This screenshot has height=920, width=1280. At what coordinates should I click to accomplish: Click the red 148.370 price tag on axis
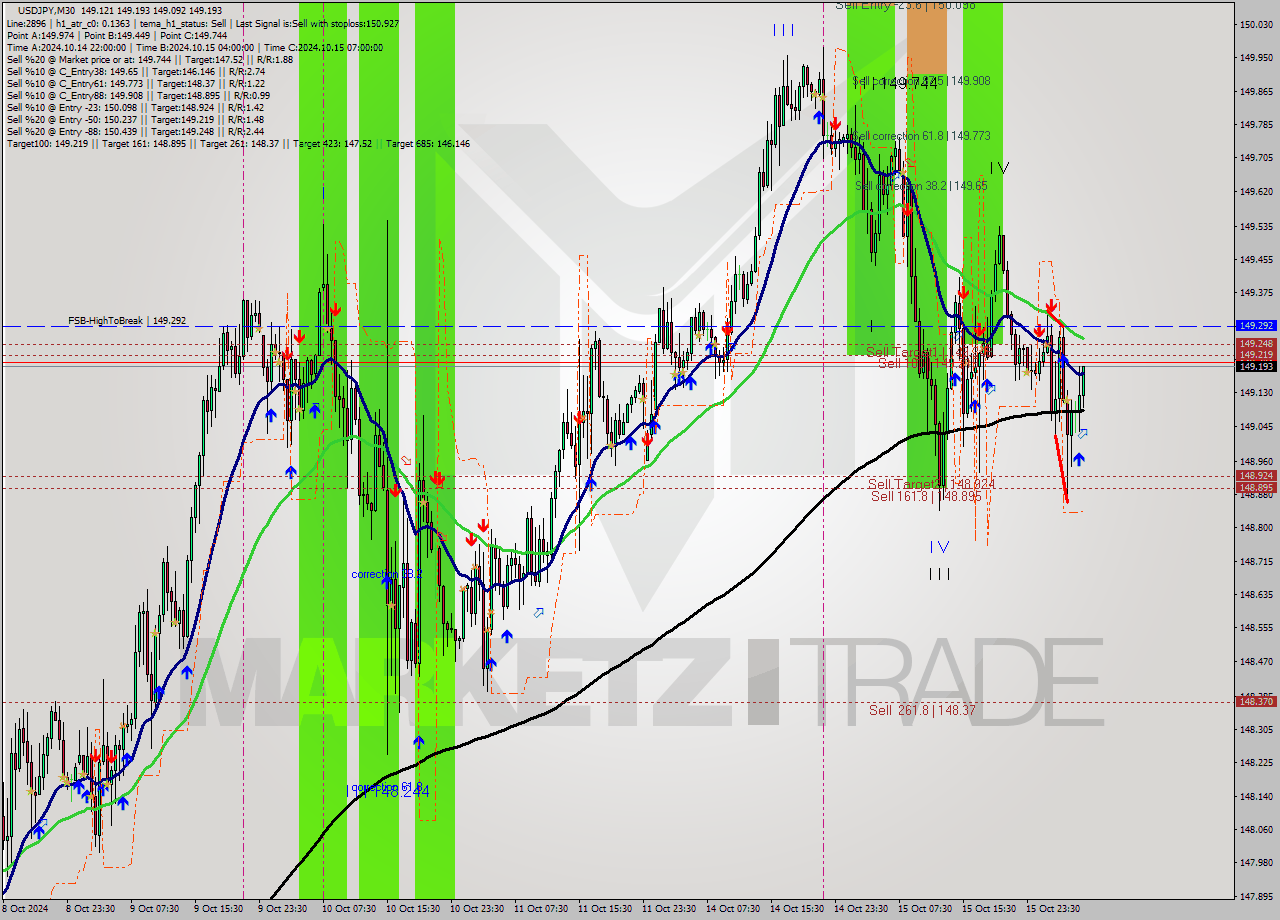click(1256, 702)
